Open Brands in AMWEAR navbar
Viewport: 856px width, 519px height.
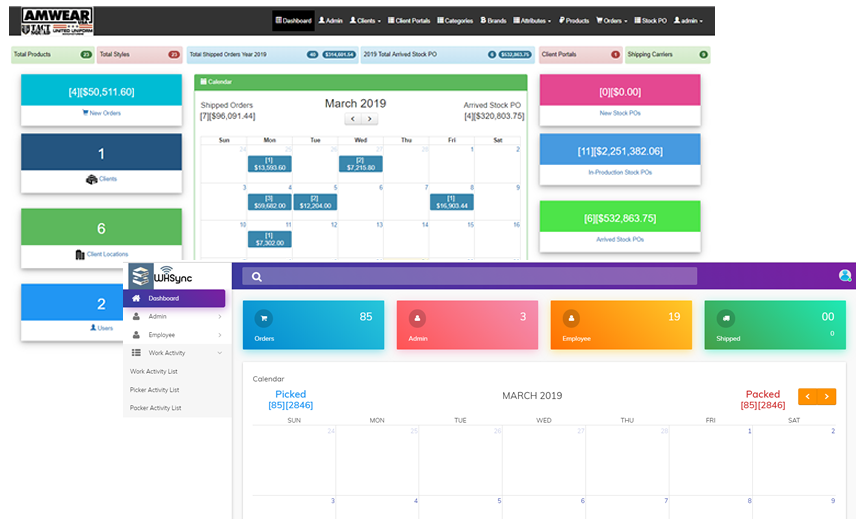point(493,21)
